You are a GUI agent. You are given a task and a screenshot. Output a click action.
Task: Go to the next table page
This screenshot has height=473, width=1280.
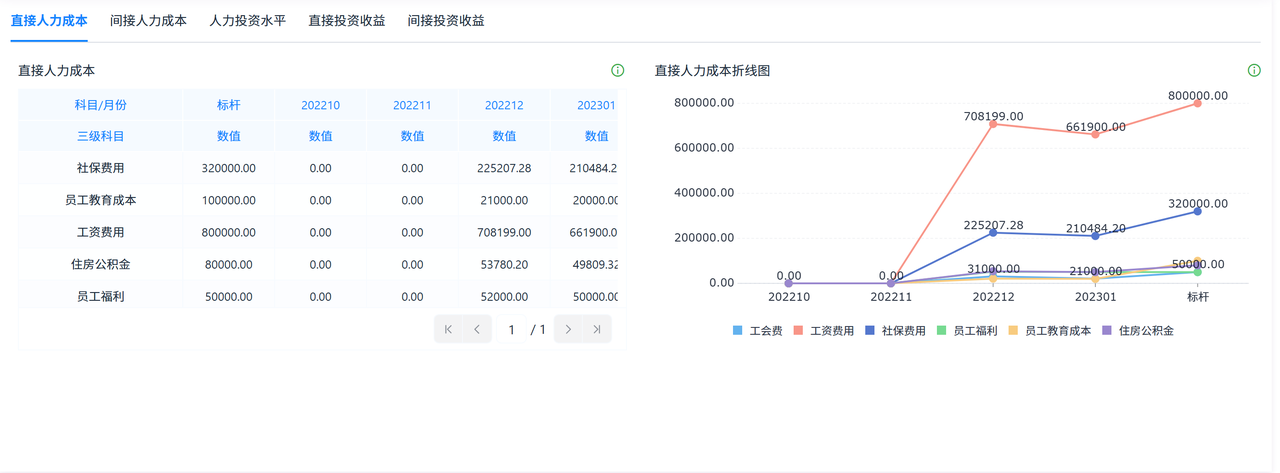click(x=569, y=329)
